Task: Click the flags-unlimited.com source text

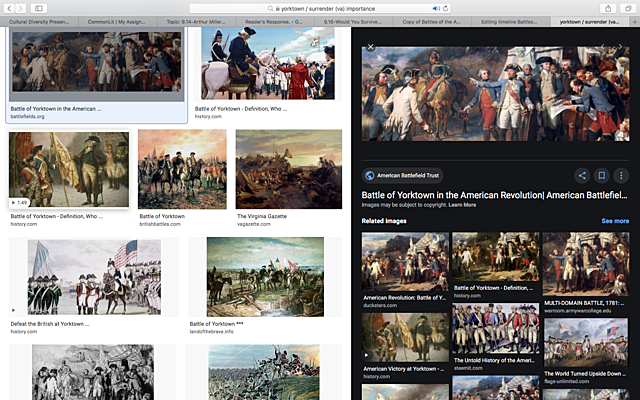Action: pyautogui.click(x=567, y=382)
